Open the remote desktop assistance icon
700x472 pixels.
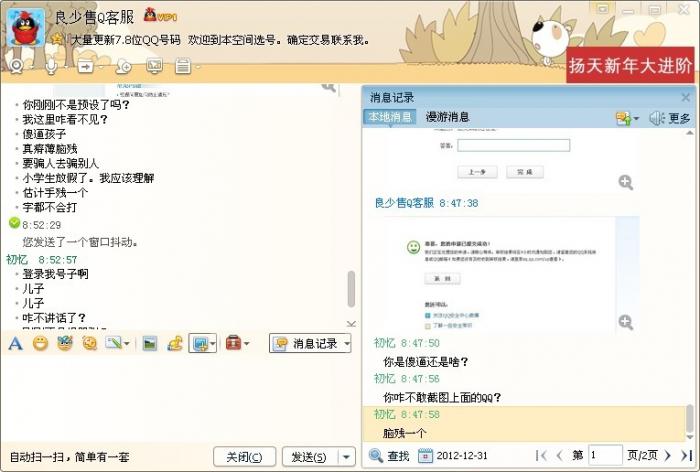(x=154, y=67)
